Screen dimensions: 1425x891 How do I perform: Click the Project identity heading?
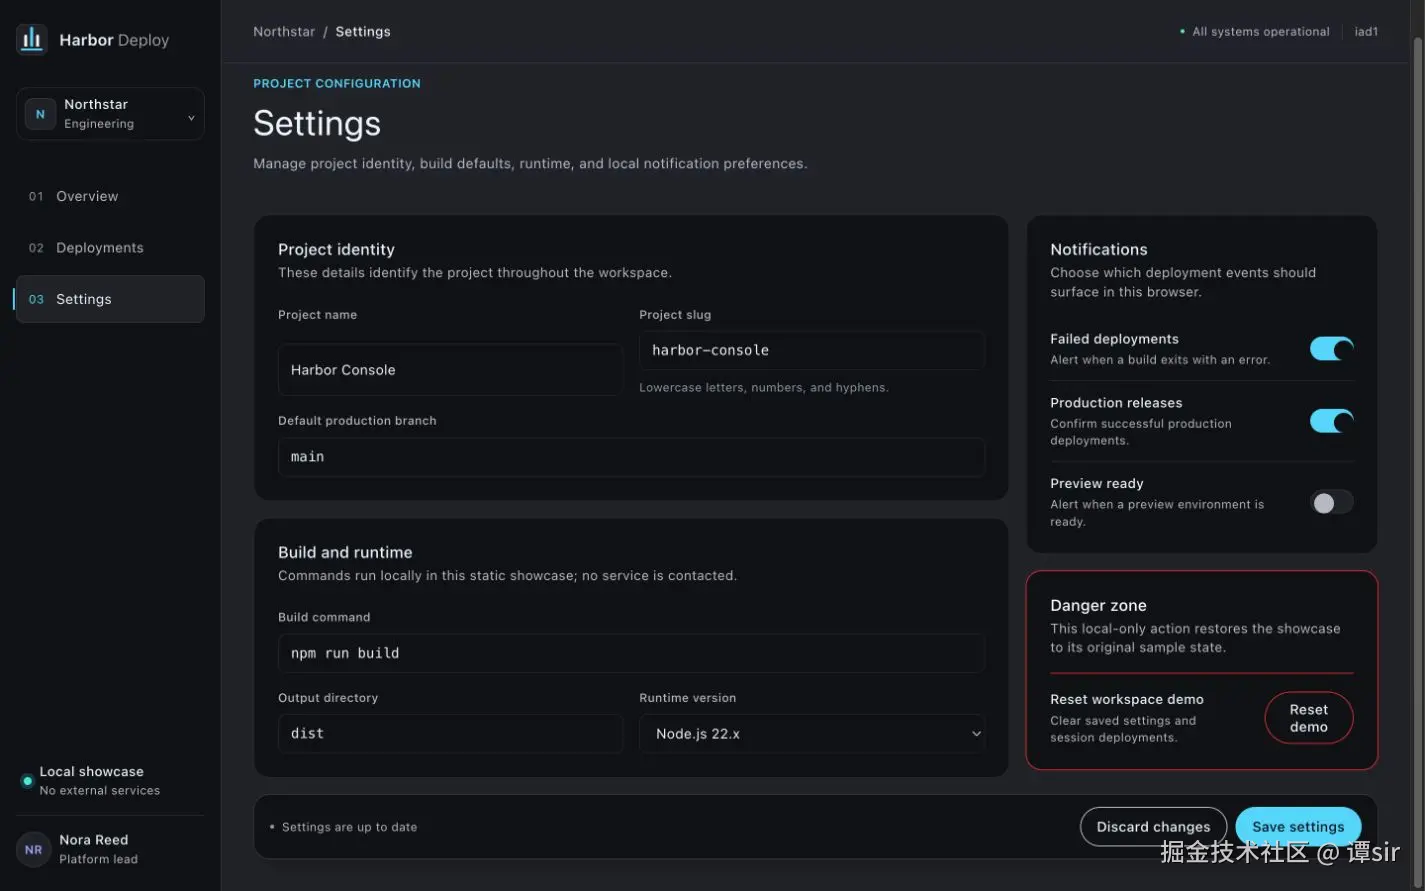pyautogui.click(x=336, y=250)
